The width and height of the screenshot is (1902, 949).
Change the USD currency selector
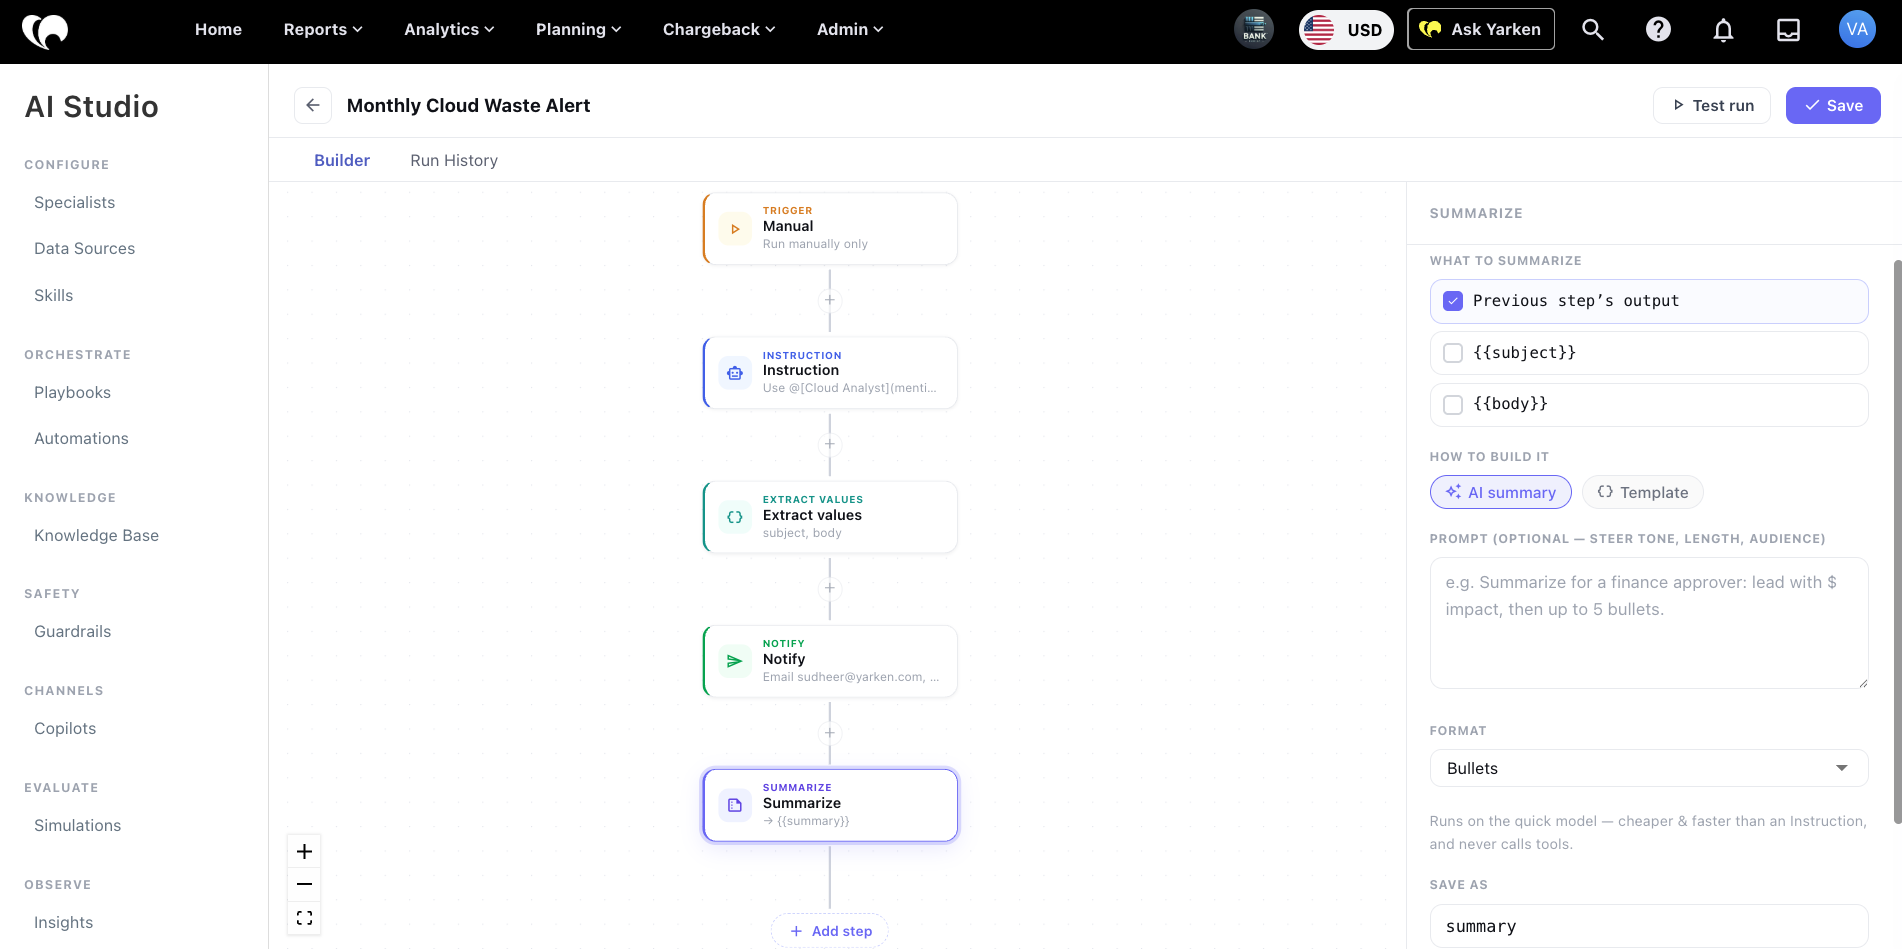(1346, 30)
